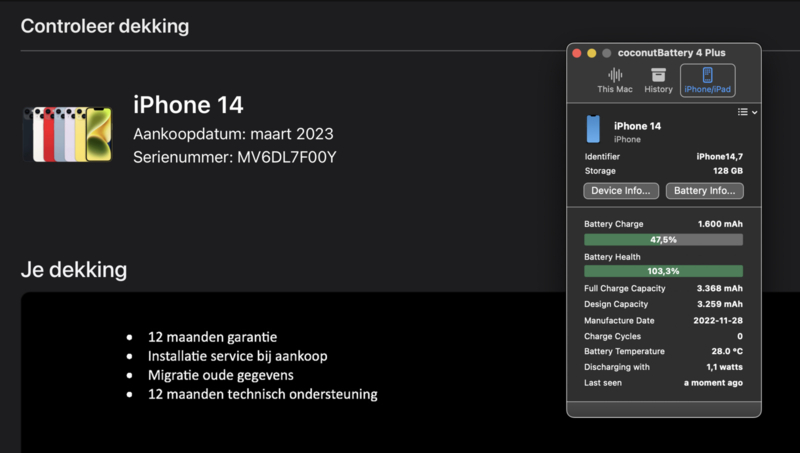
Task: Open the device list dropdown icon
Action: click(747, 112)
